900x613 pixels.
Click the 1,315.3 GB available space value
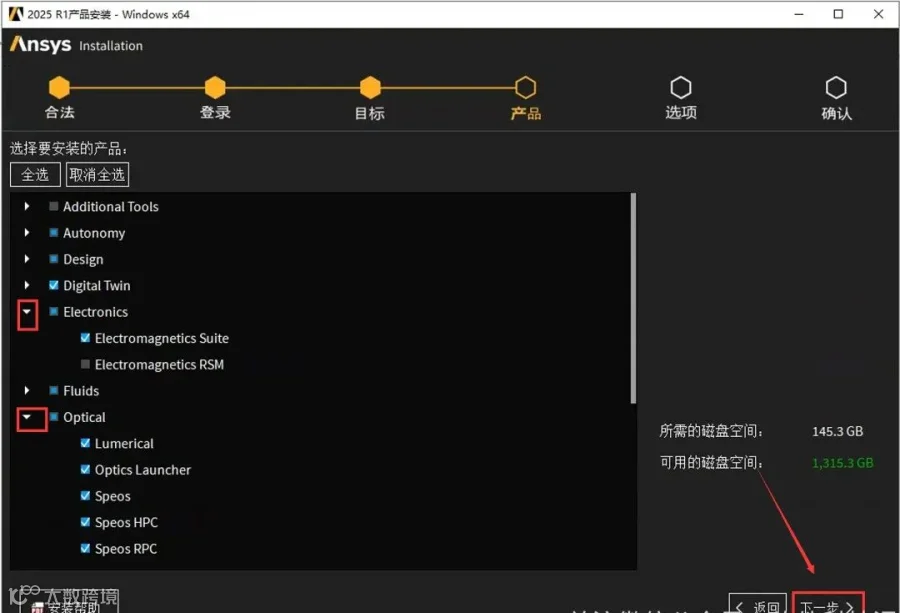point(843,463)
